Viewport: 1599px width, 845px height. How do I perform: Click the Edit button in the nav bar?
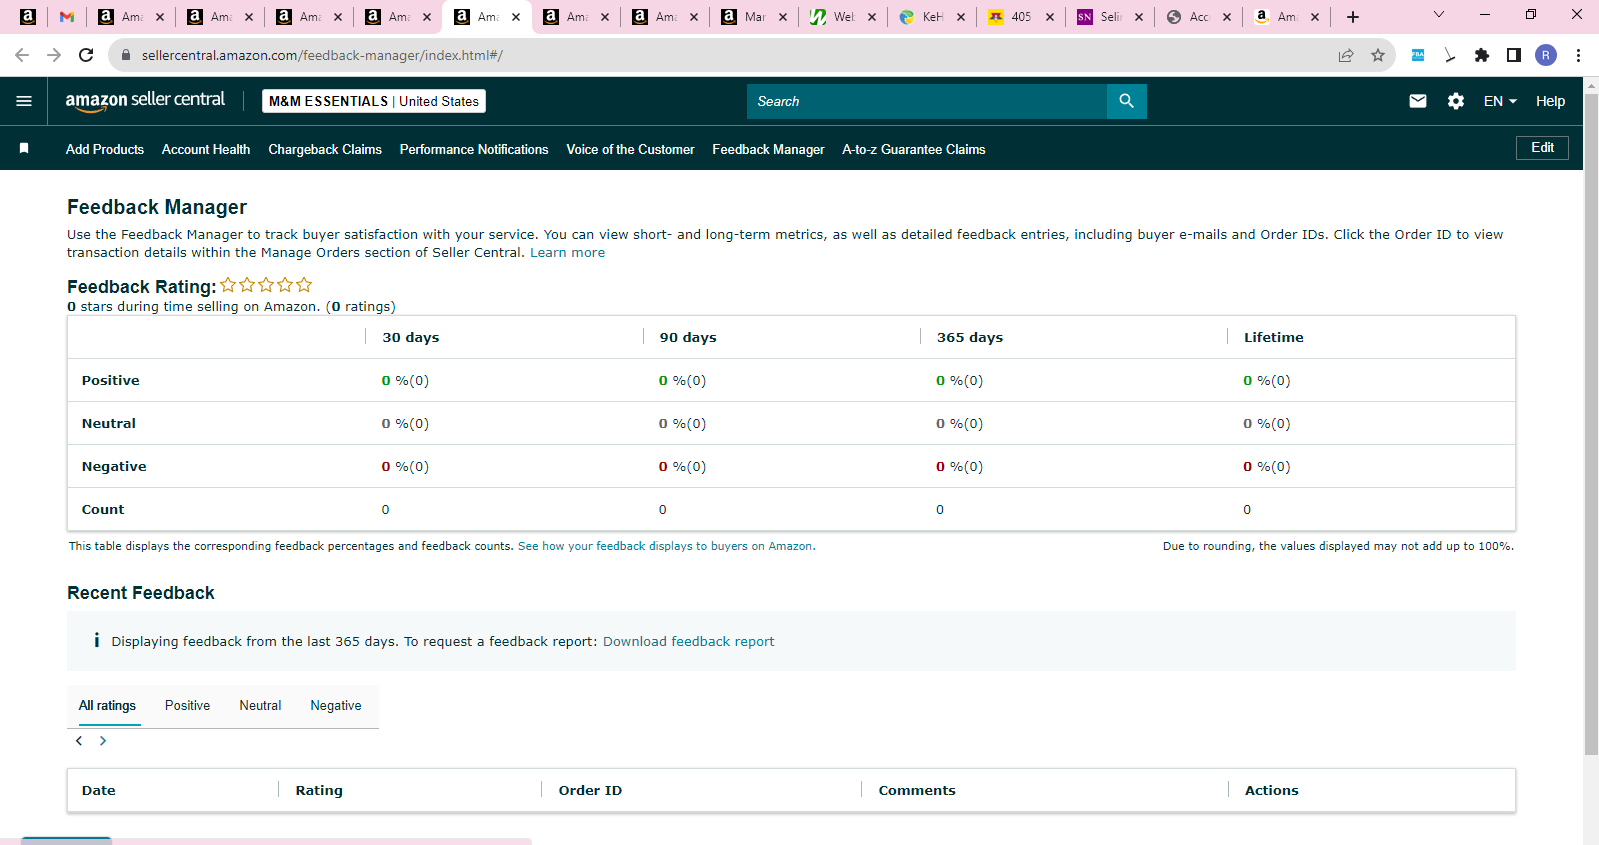coord(1542,148)
